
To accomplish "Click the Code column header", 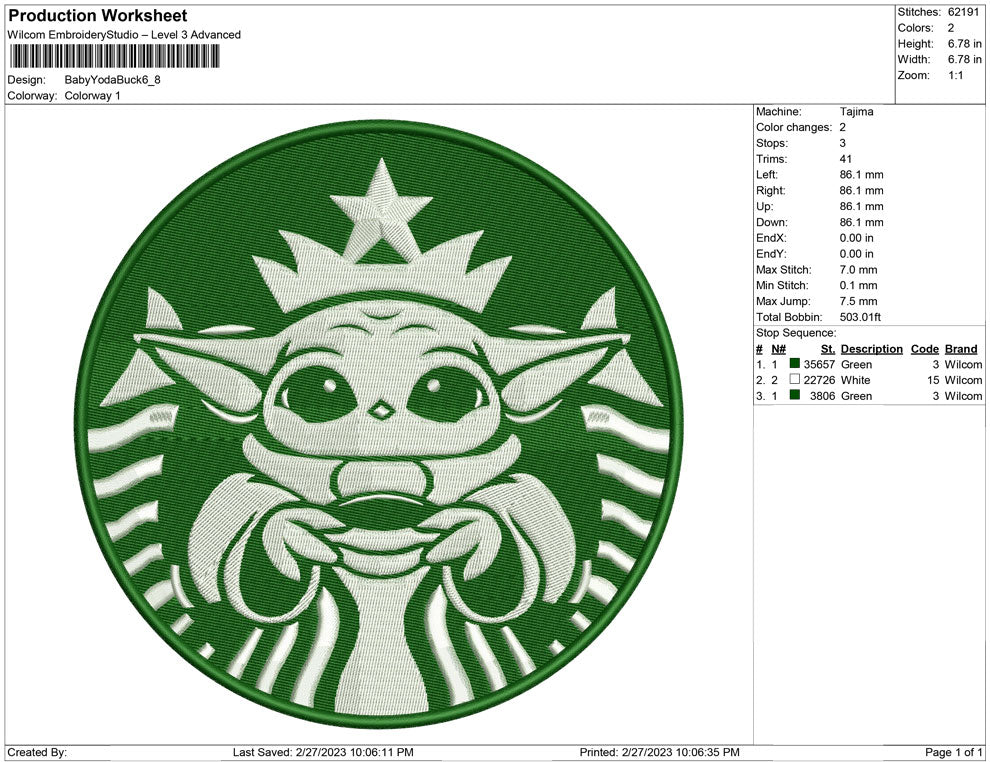I will tap(924, 349).
